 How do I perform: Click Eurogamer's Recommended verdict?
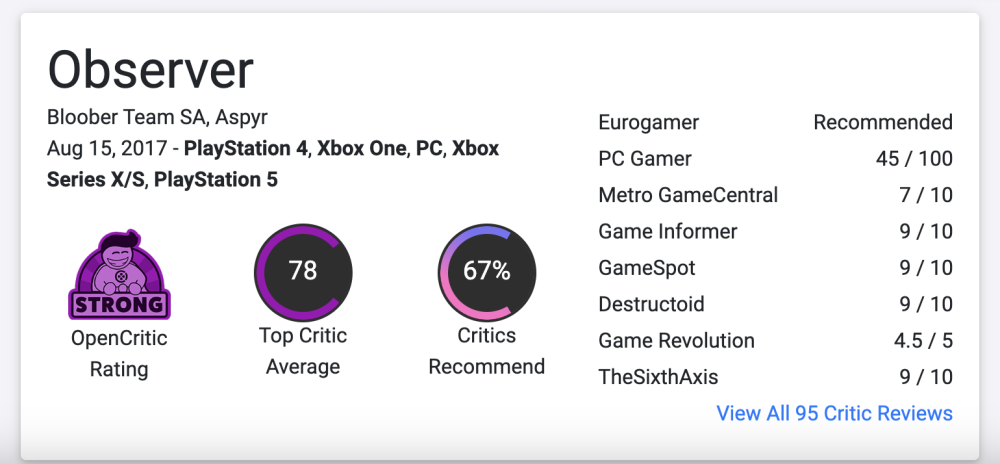[882, 122]
